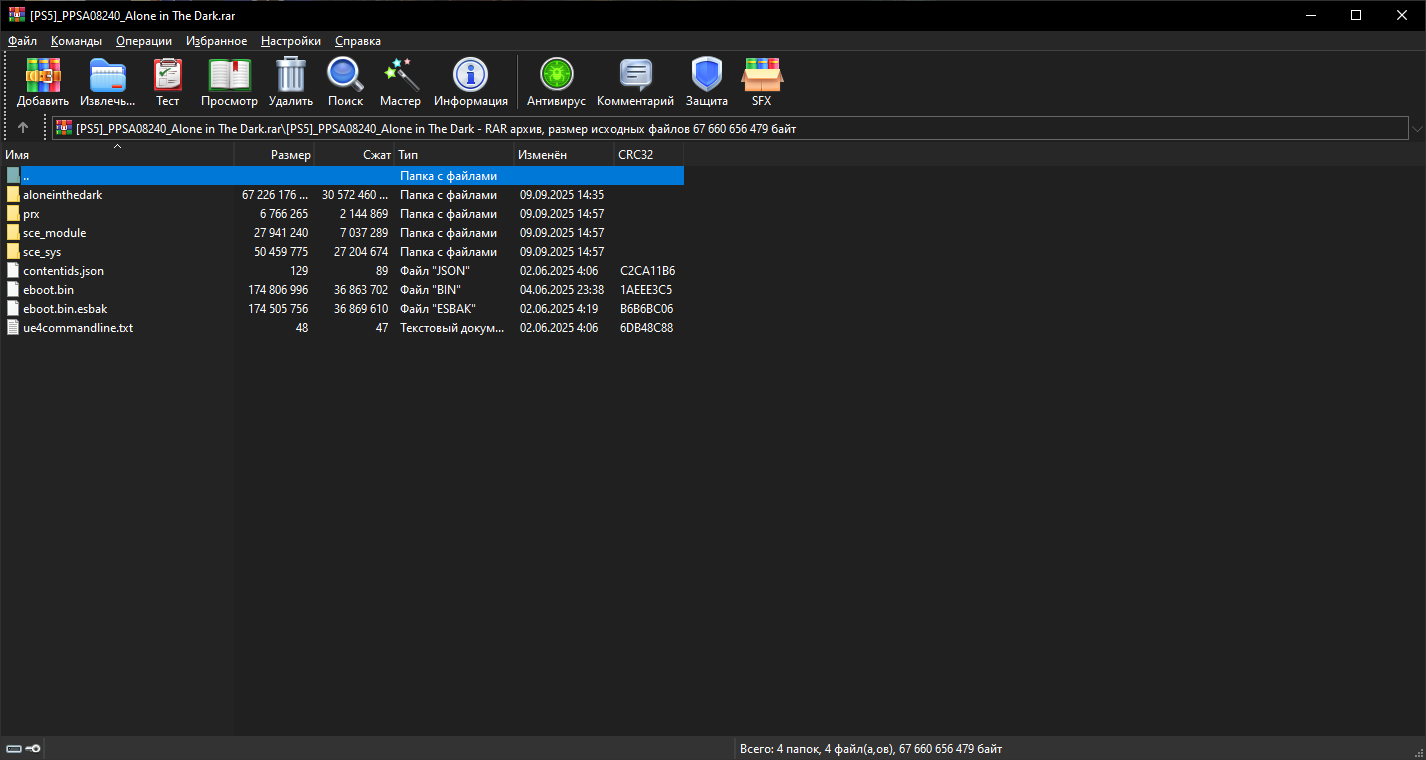Sort by Тип column header
Image resolution: width=1426 pixels, height=760 pixels.
(454, 155)
